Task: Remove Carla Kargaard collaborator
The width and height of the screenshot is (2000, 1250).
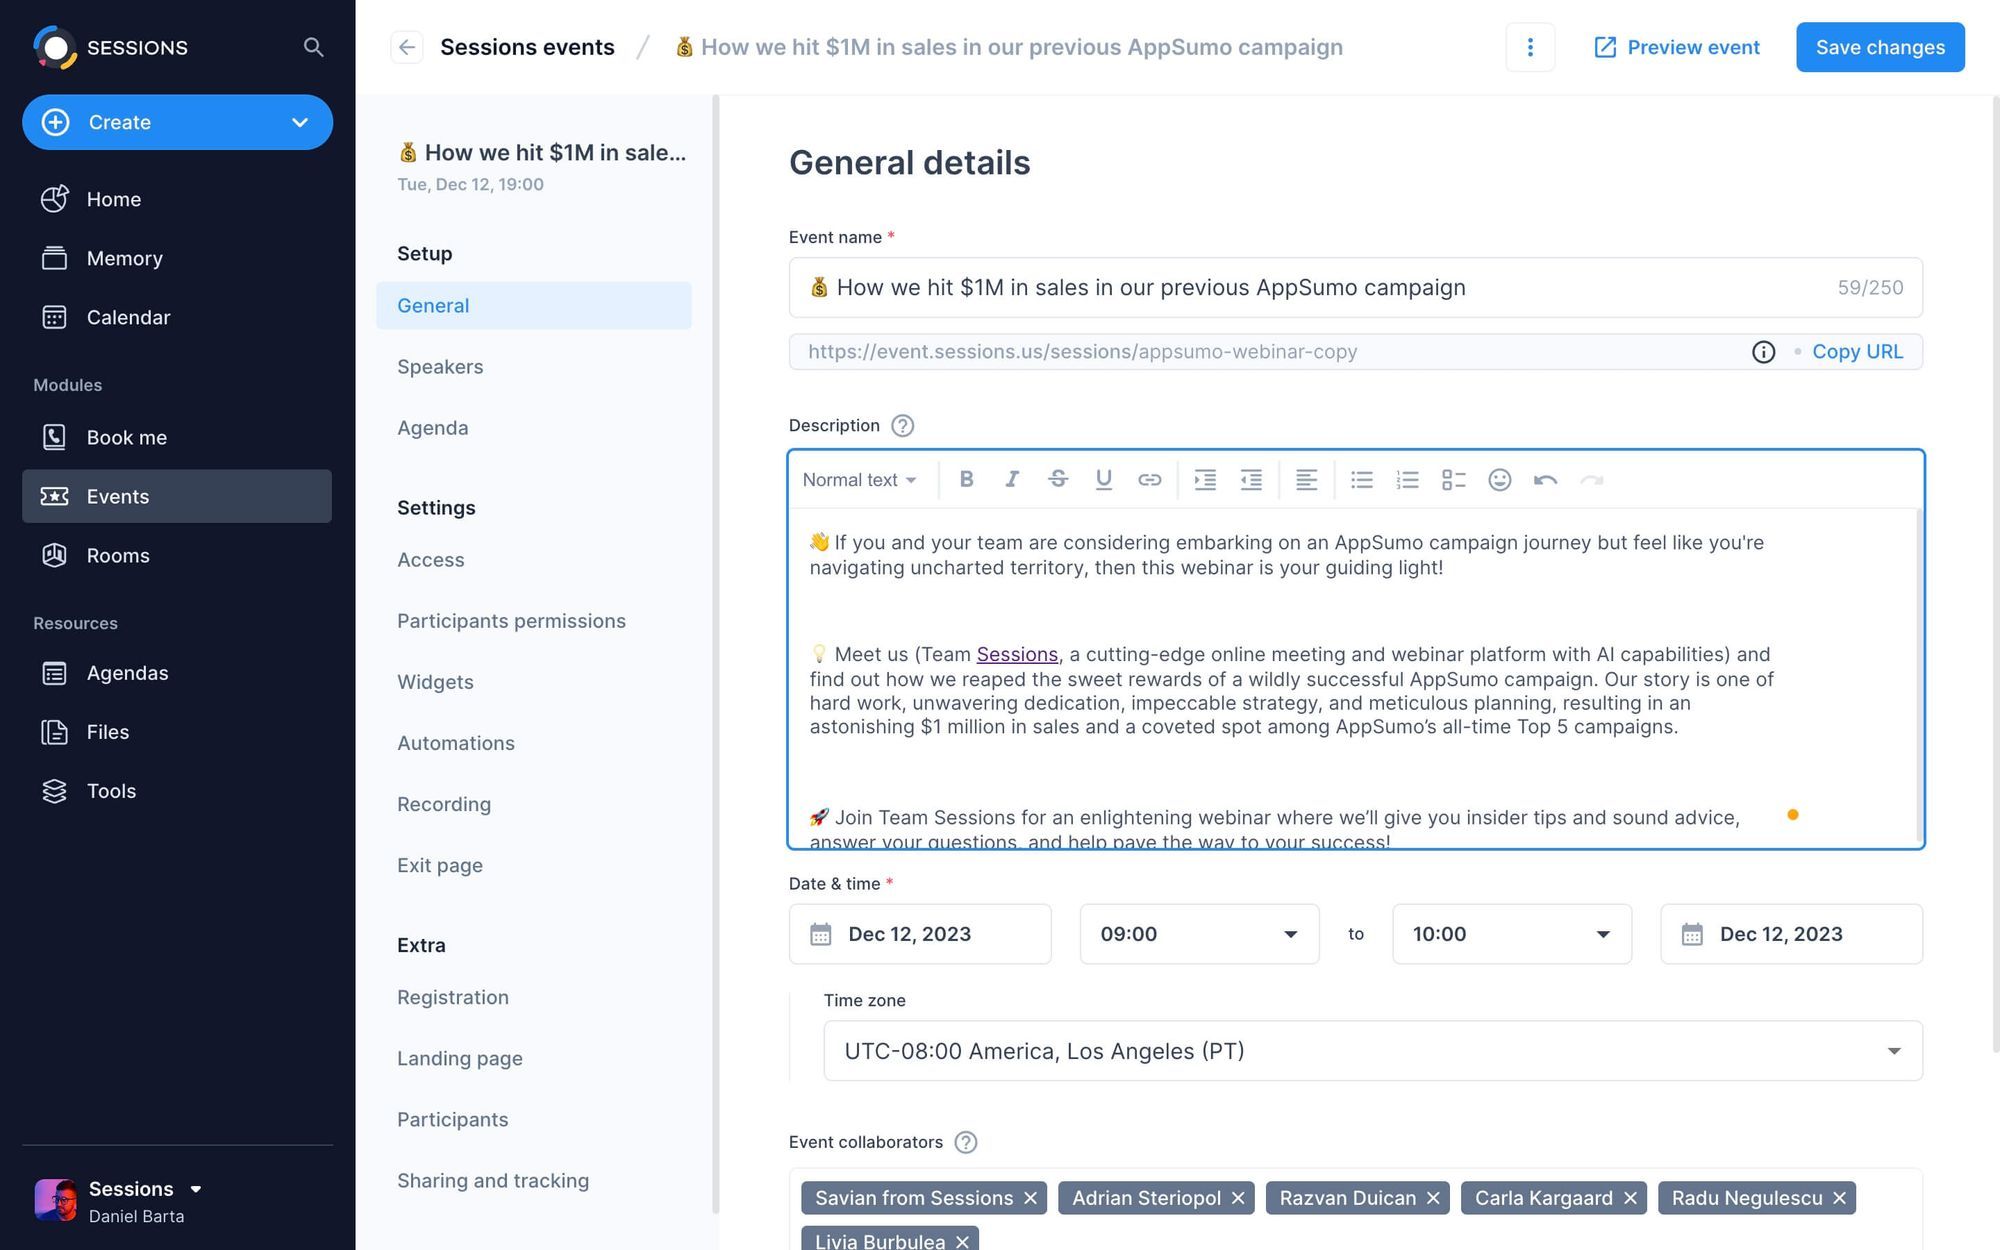Action: click(x=1630, y=1198)
